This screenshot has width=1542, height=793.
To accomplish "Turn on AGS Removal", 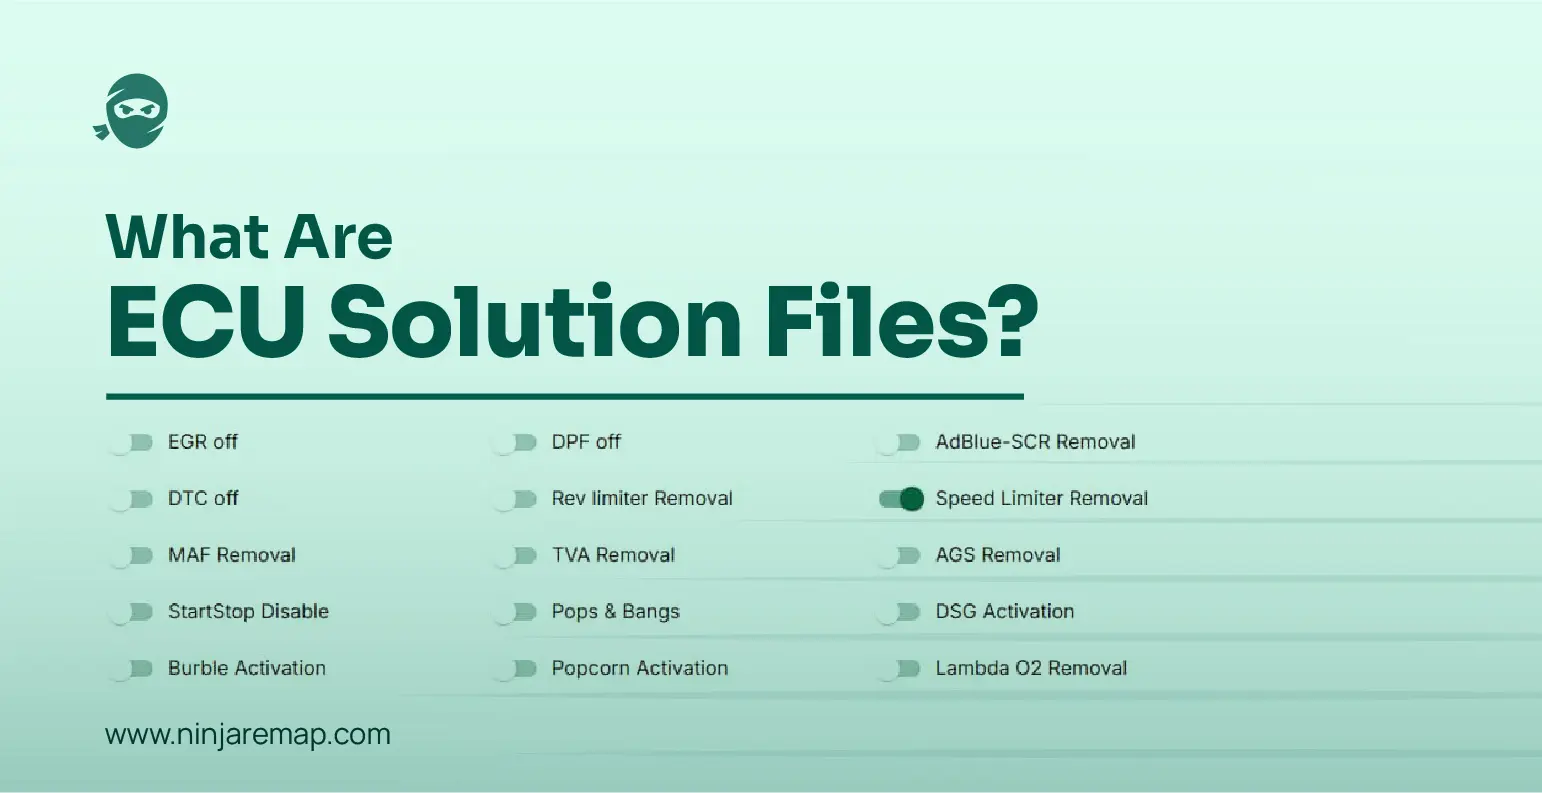I will click(905, 555).
